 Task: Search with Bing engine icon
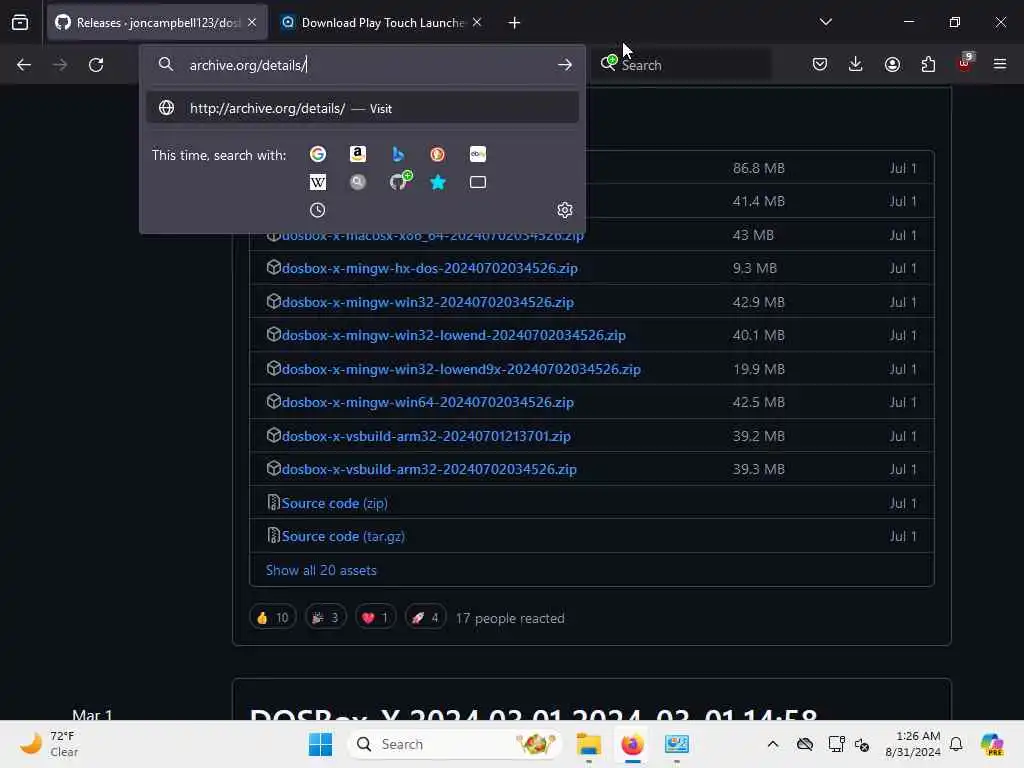point(398,154)
